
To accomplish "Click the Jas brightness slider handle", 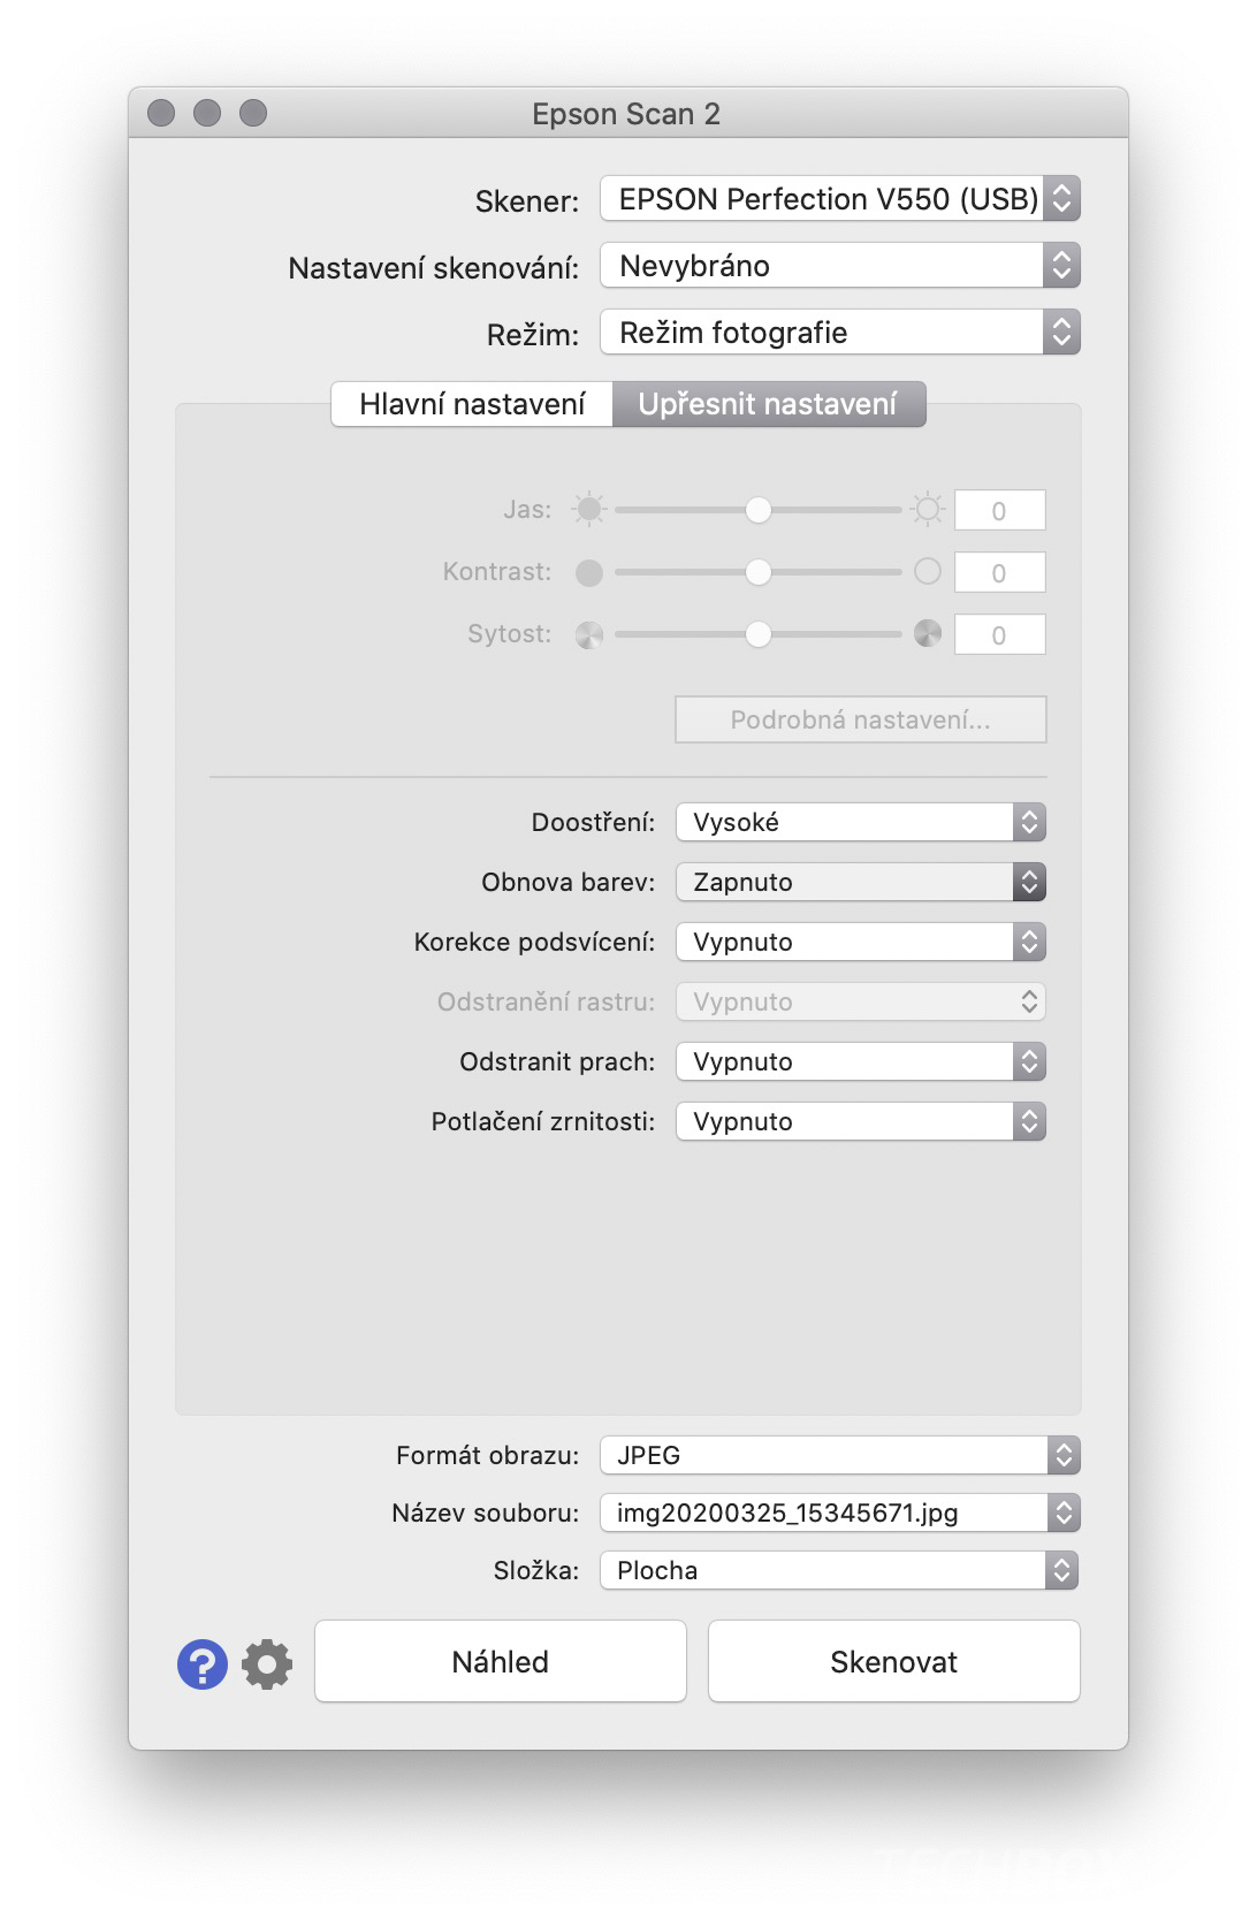I will coord(759,510).
